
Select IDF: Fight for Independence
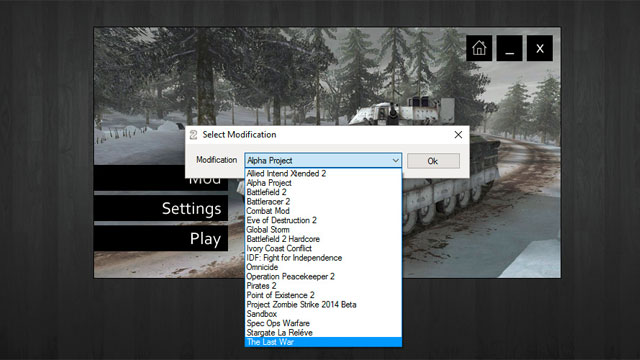[x=323, y=258]
